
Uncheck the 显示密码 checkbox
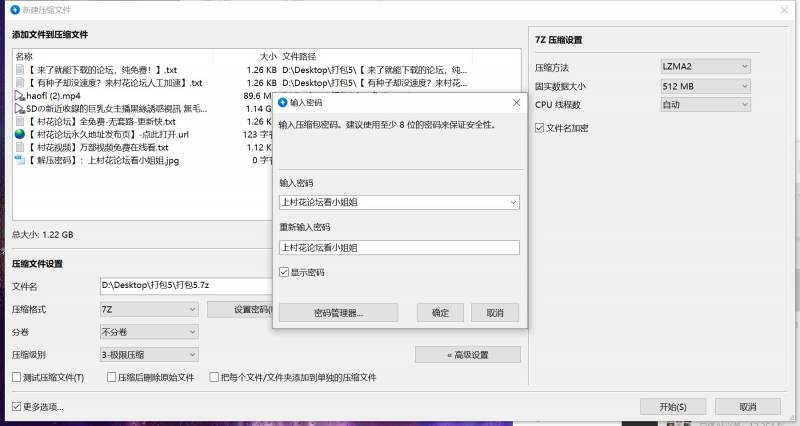[285, 272]
